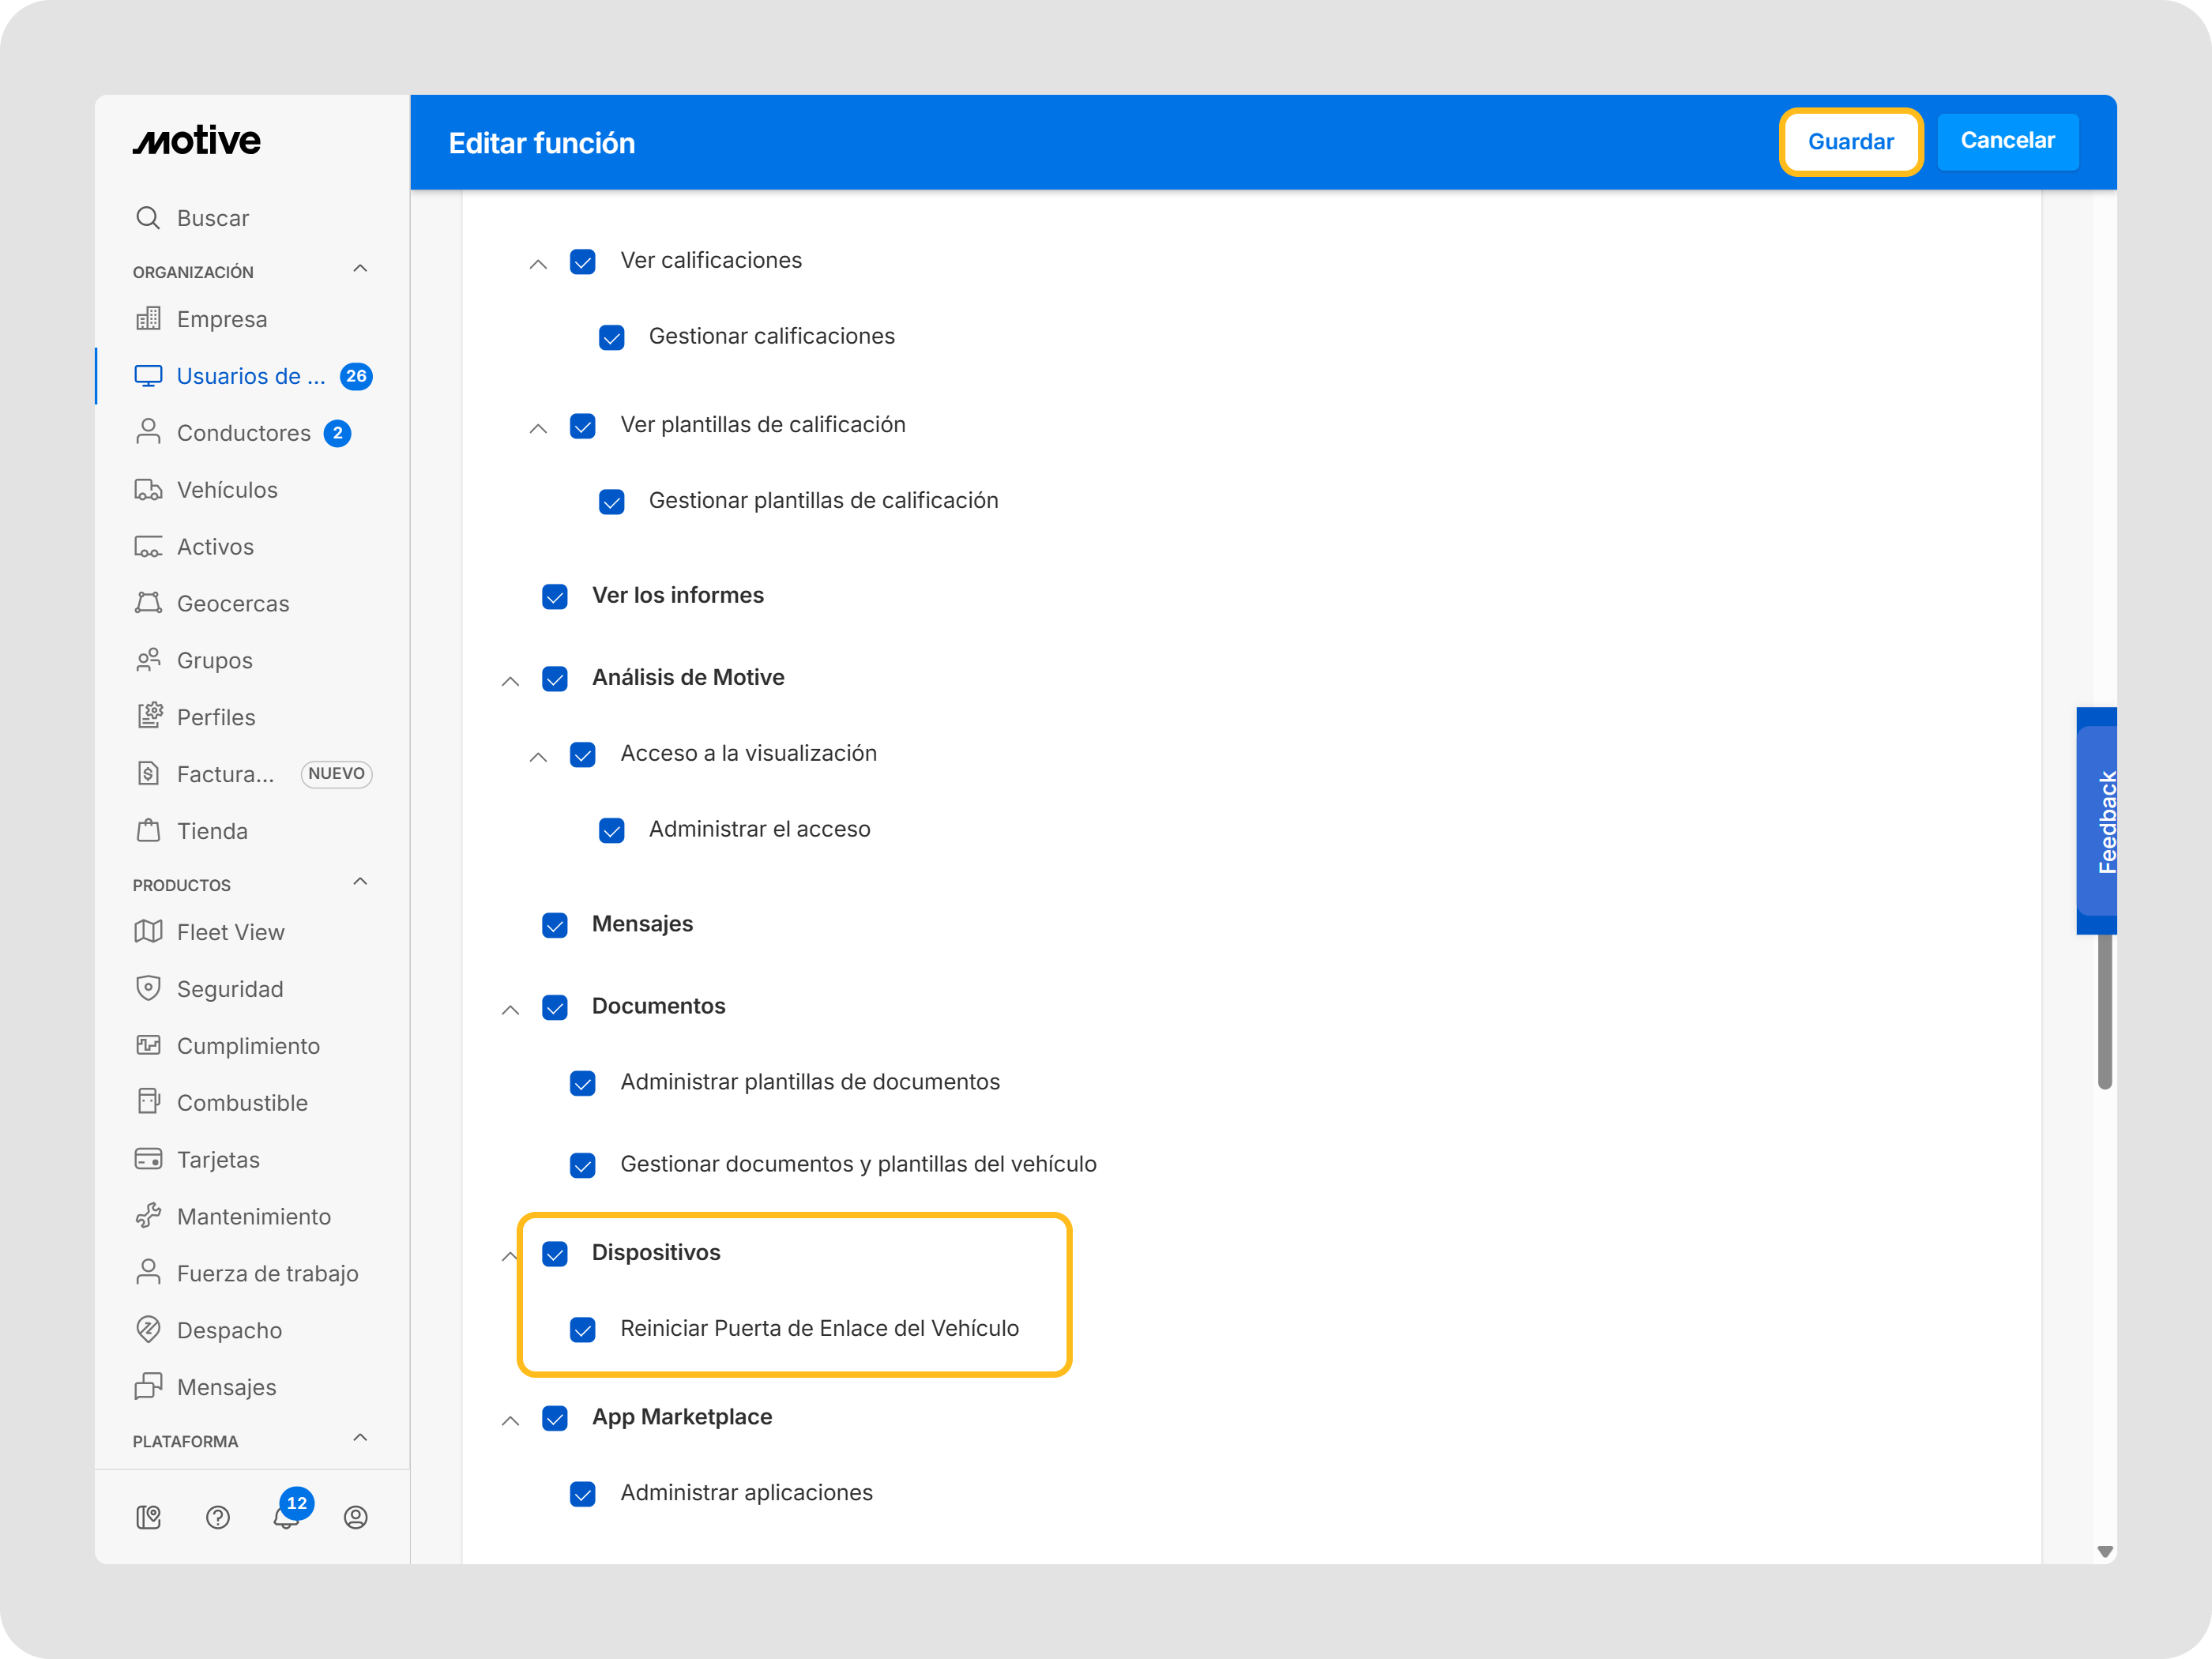
Task: Click the search magnifier icon
Action: 148,218
